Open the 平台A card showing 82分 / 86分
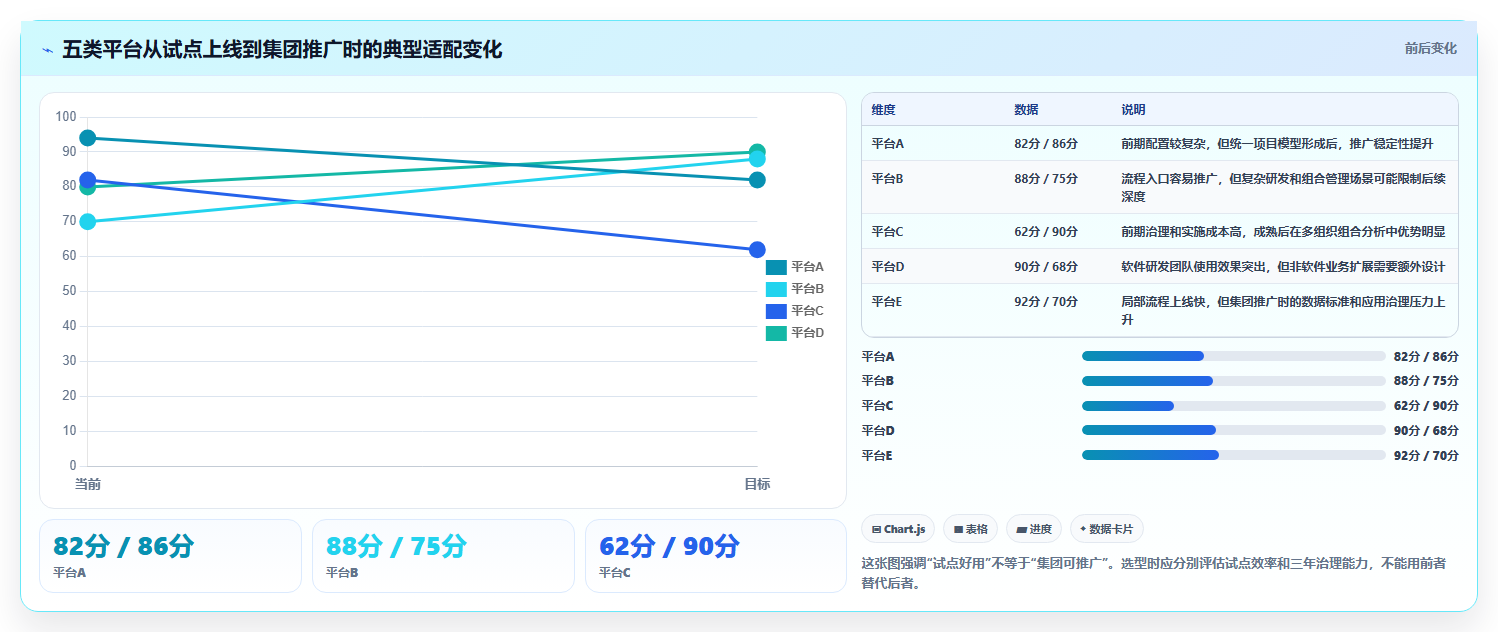Viewport: 1498px width, 632px height. 170,556
